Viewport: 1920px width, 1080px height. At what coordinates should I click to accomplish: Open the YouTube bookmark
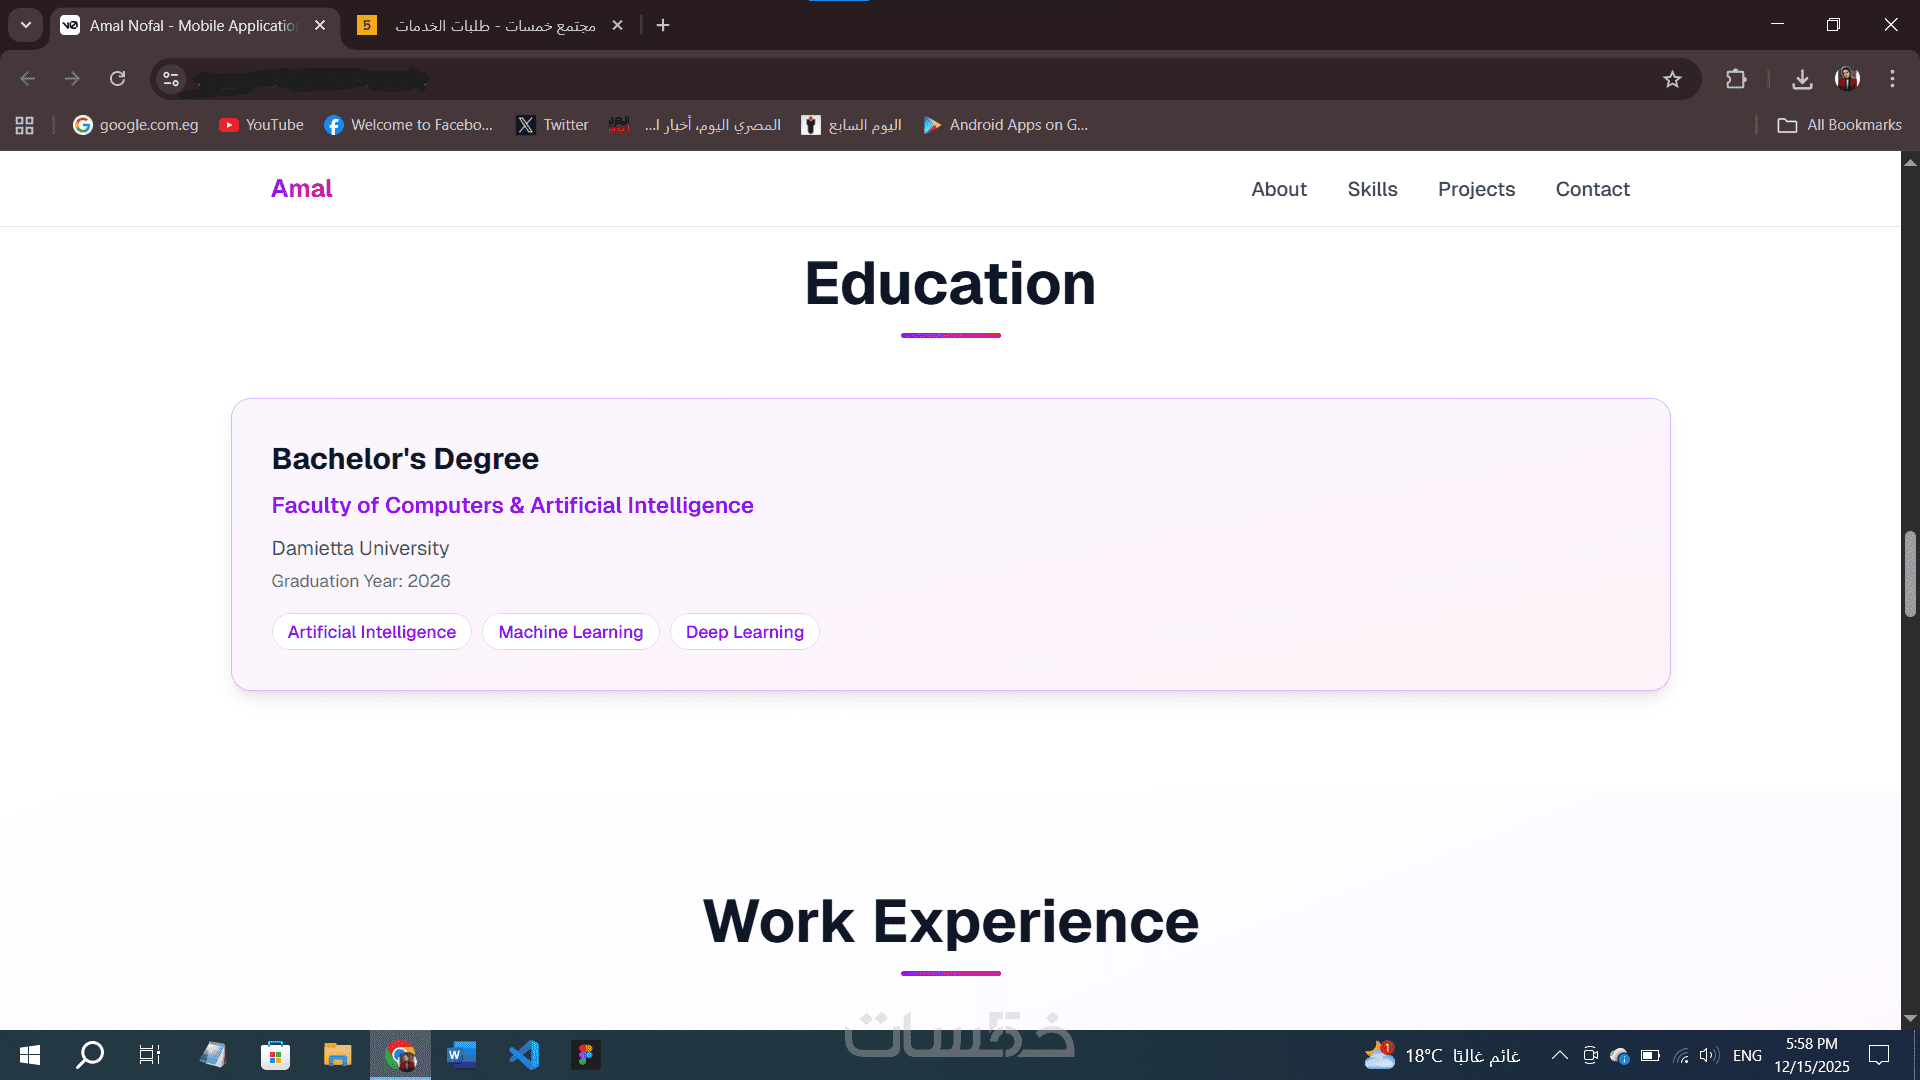(262, 125)
